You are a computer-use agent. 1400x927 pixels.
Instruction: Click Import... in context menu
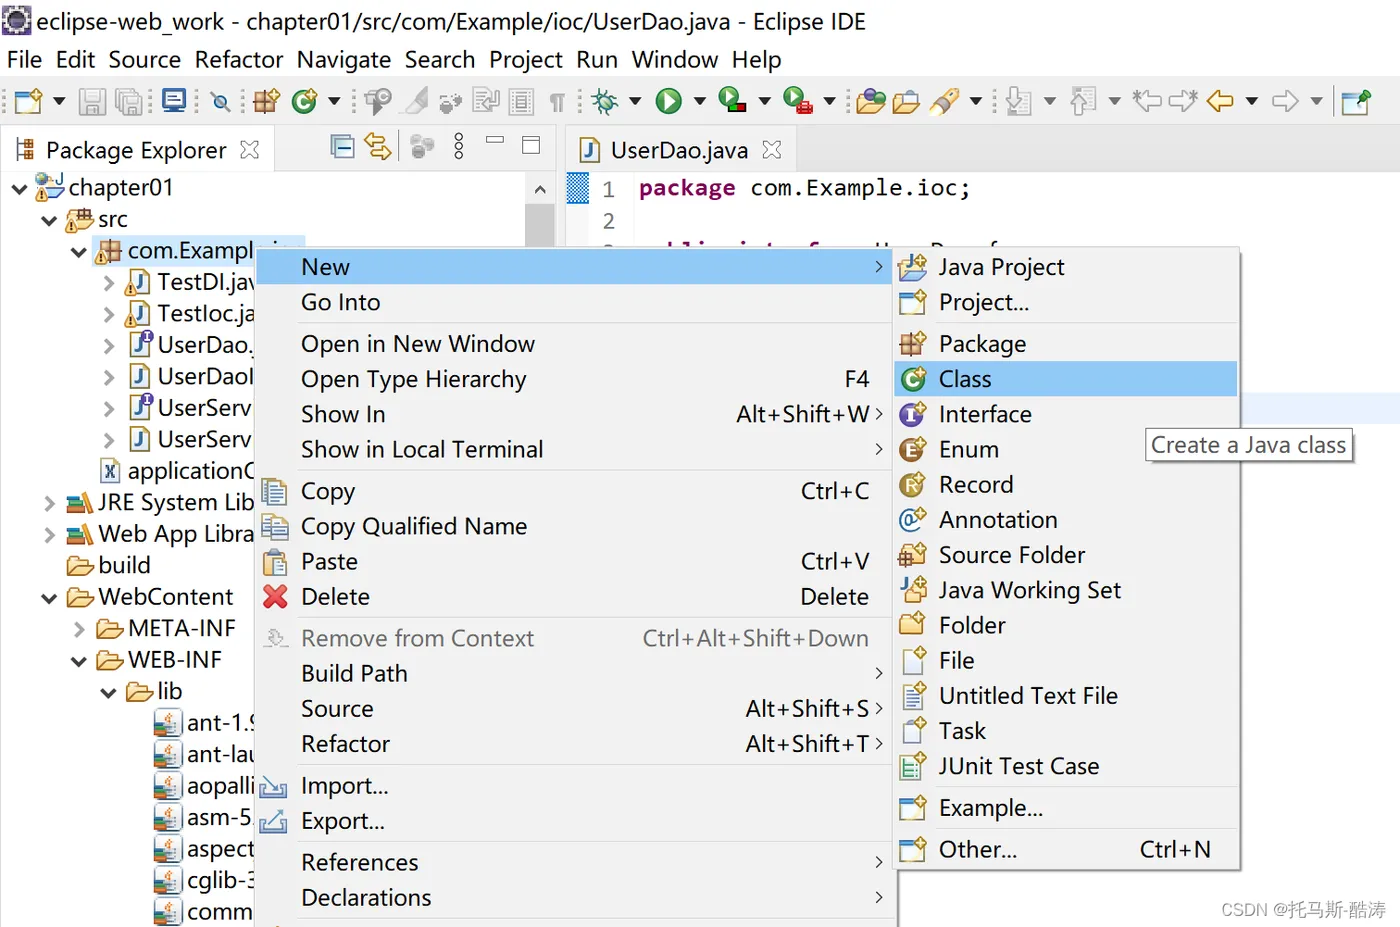tap(574, 786)
